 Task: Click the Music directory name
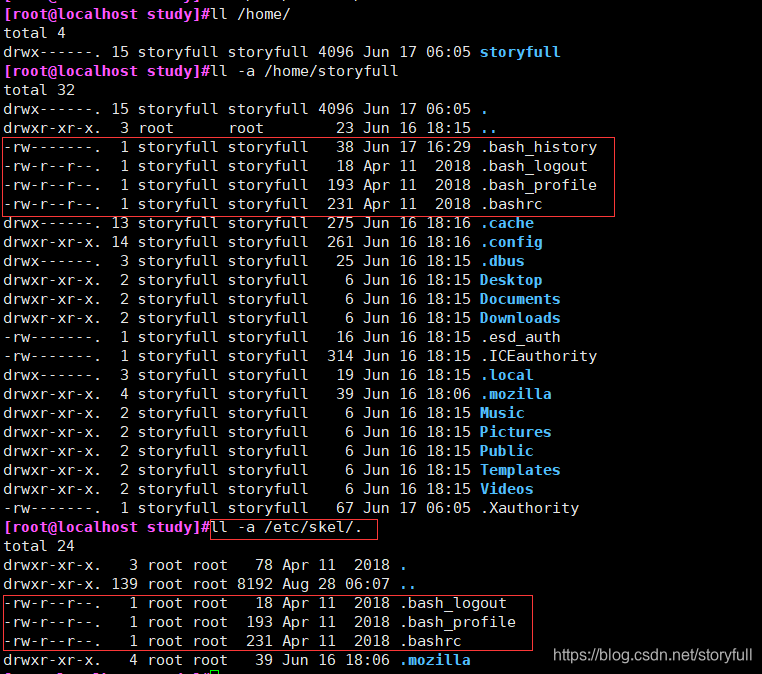coord(502,413)
